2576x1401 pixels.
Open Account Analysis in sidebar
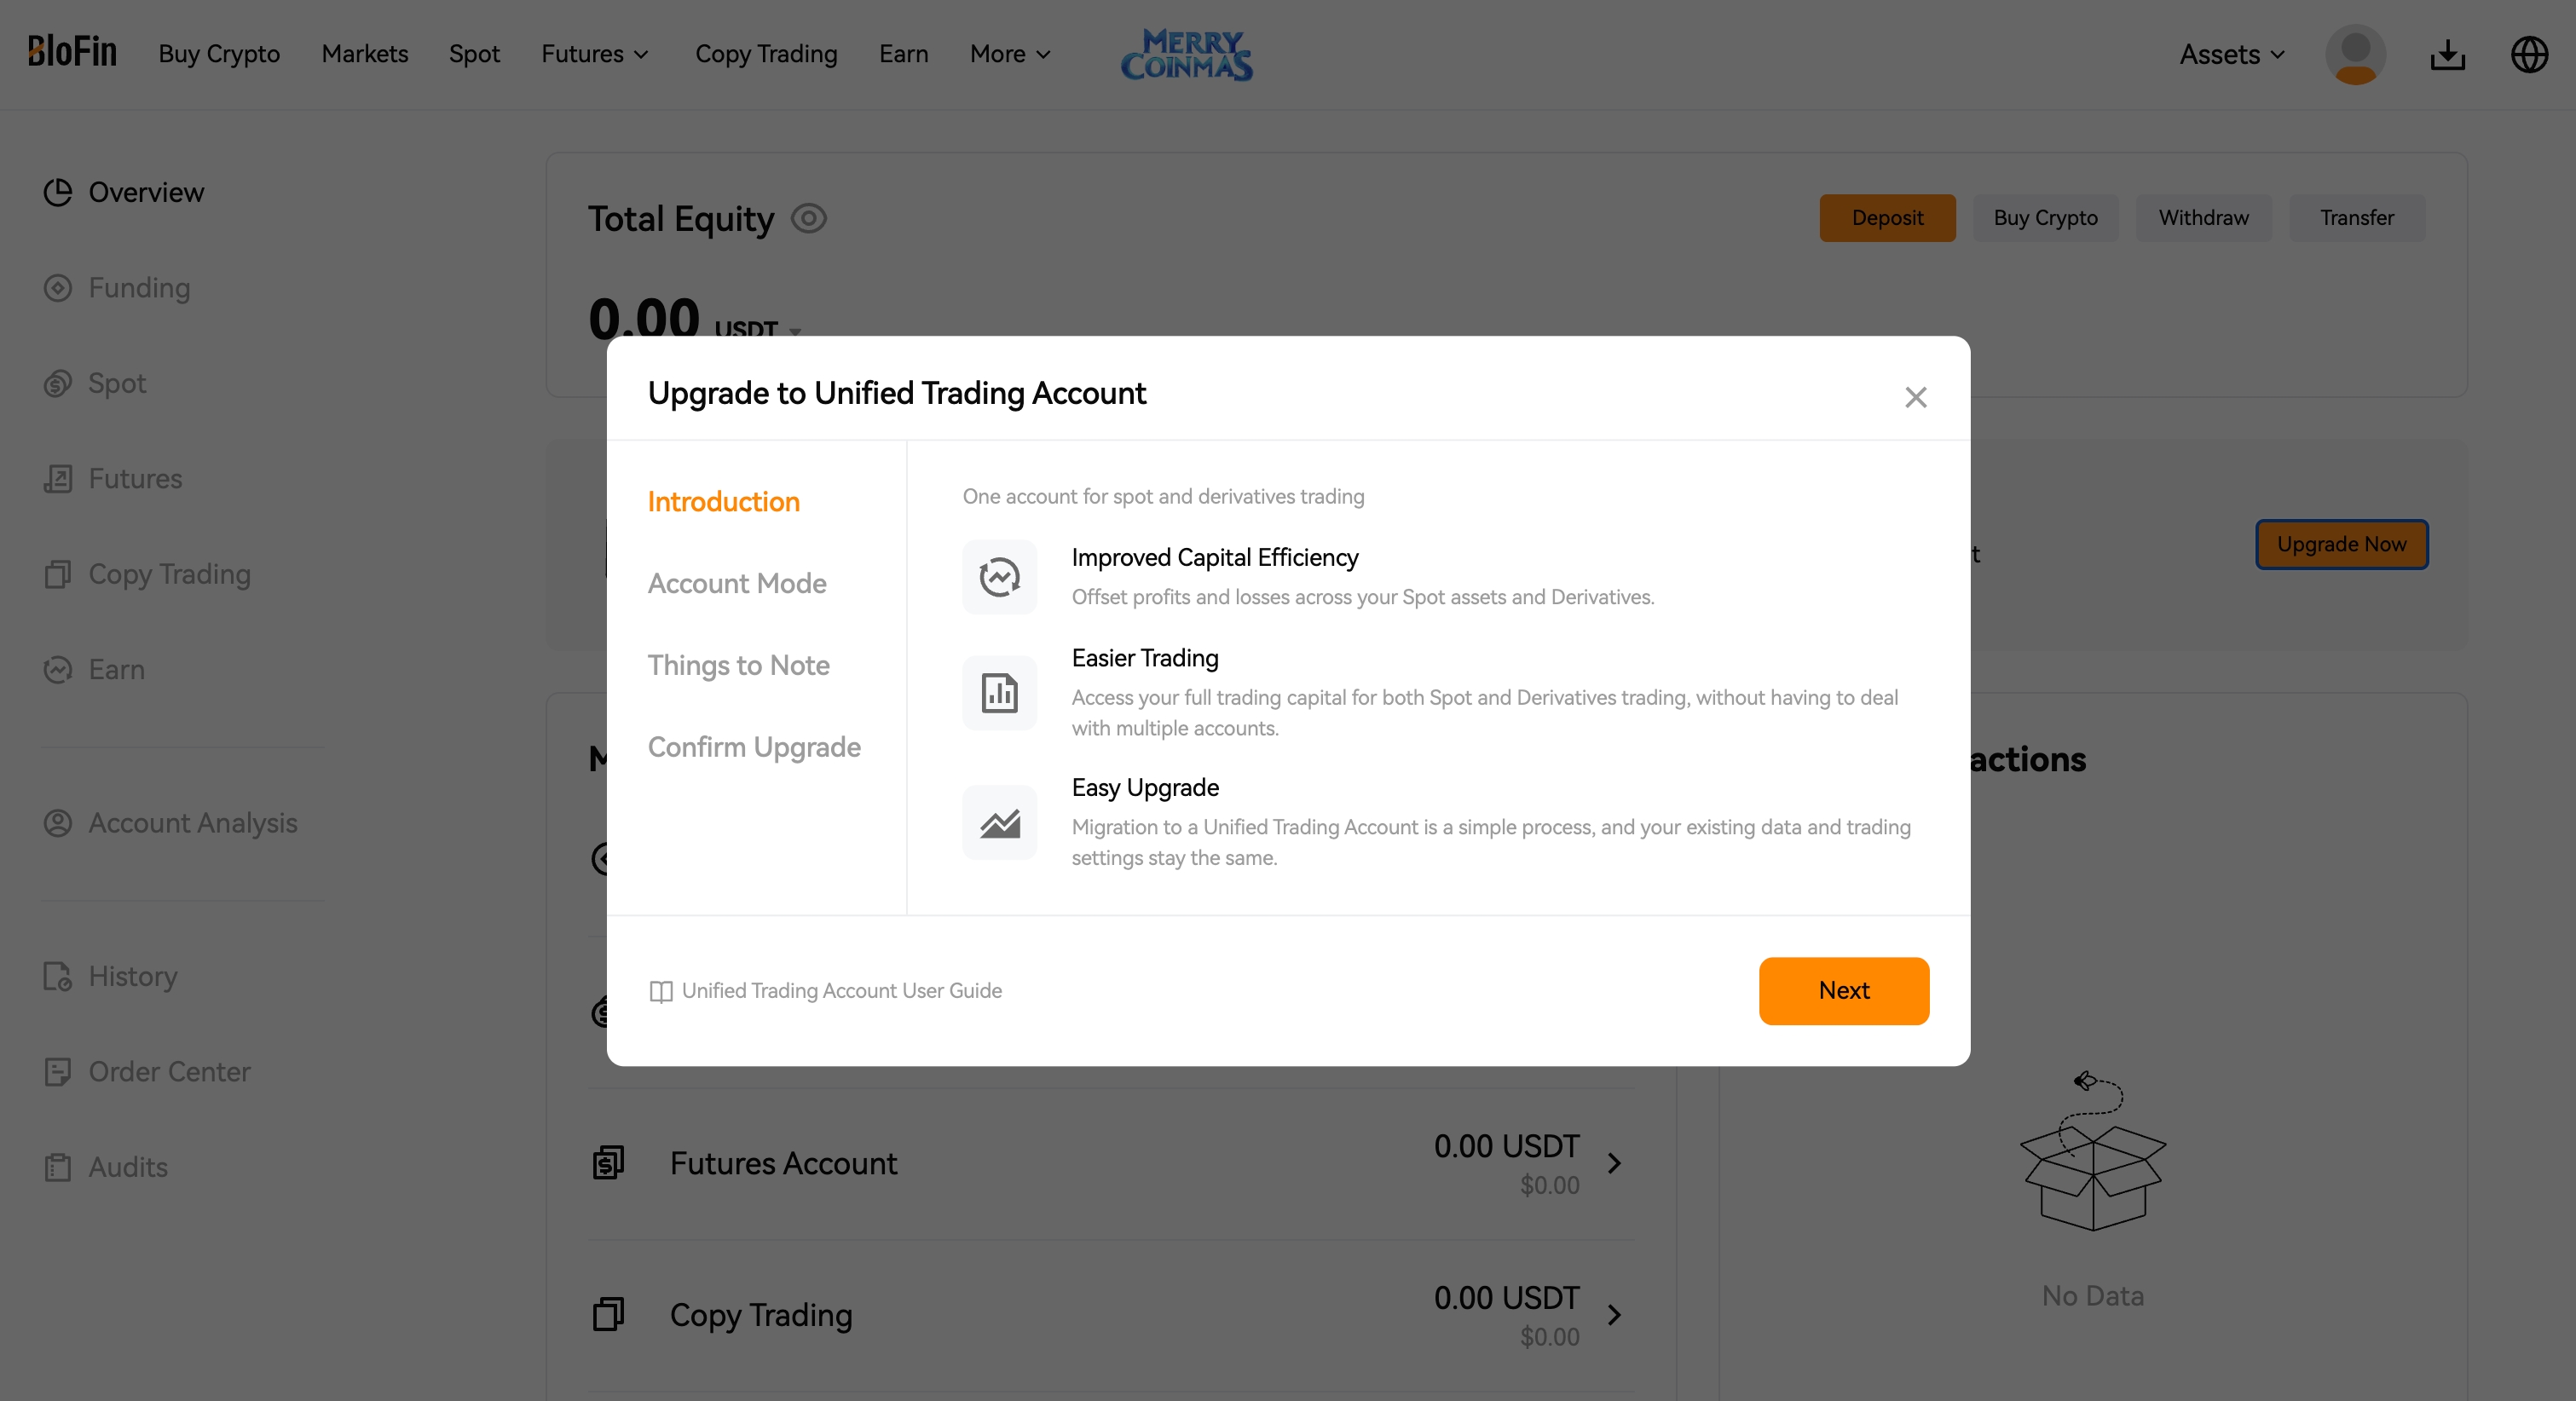(193, 823)
